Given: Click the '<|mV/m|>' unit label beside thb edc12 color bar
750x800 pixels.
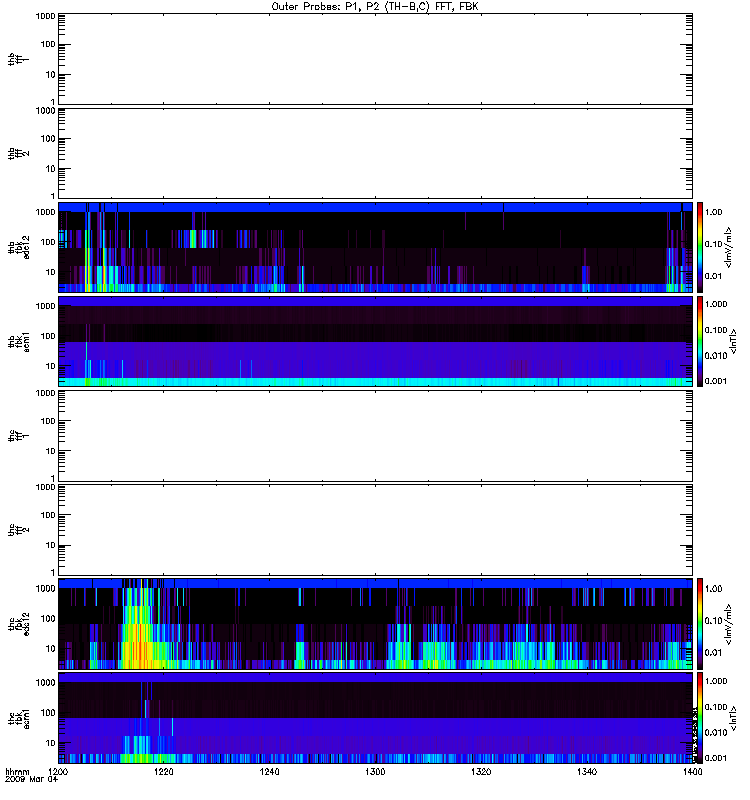Looking at the screenshot, I should pos(729,247).
